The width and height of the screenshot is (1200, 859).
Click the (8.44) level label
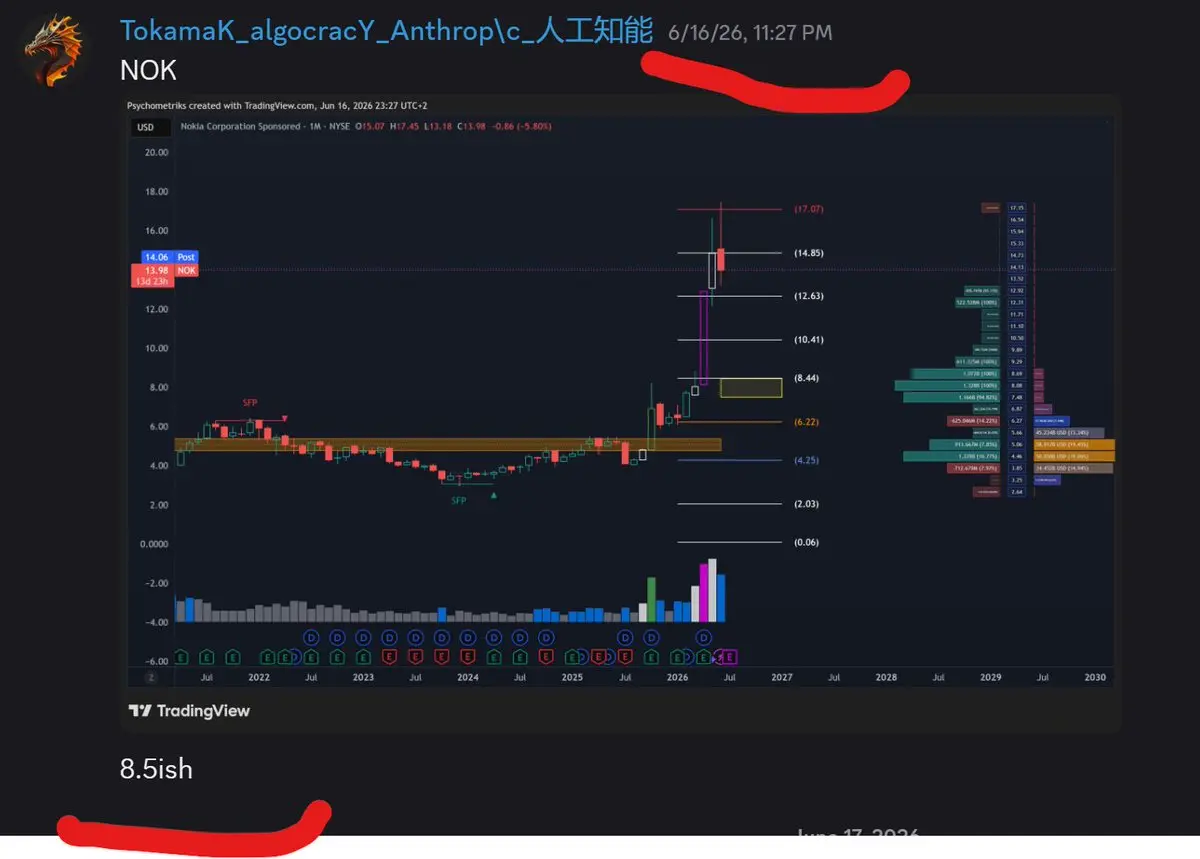click(x=808, y=379)
